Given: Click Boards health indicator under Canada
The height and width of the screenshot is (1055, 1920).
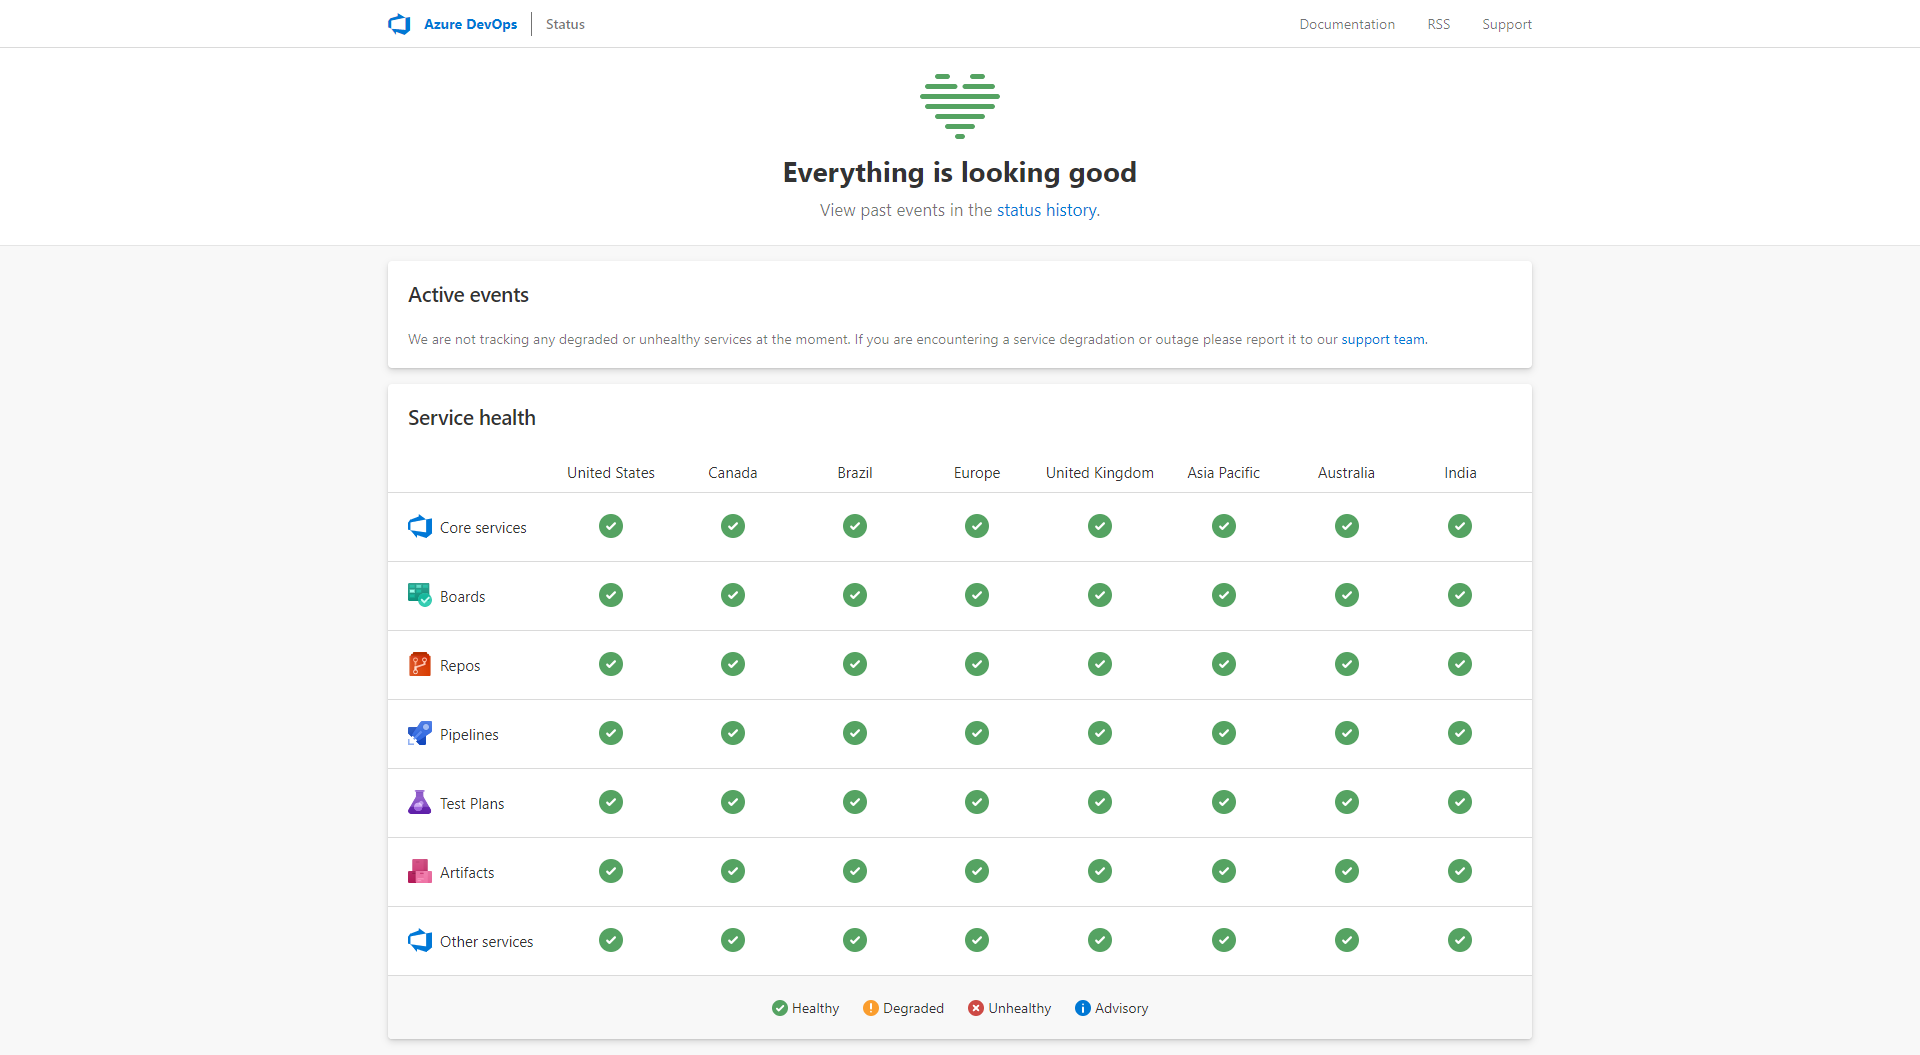Looking at the screenshot, I should tap(732, 594).
